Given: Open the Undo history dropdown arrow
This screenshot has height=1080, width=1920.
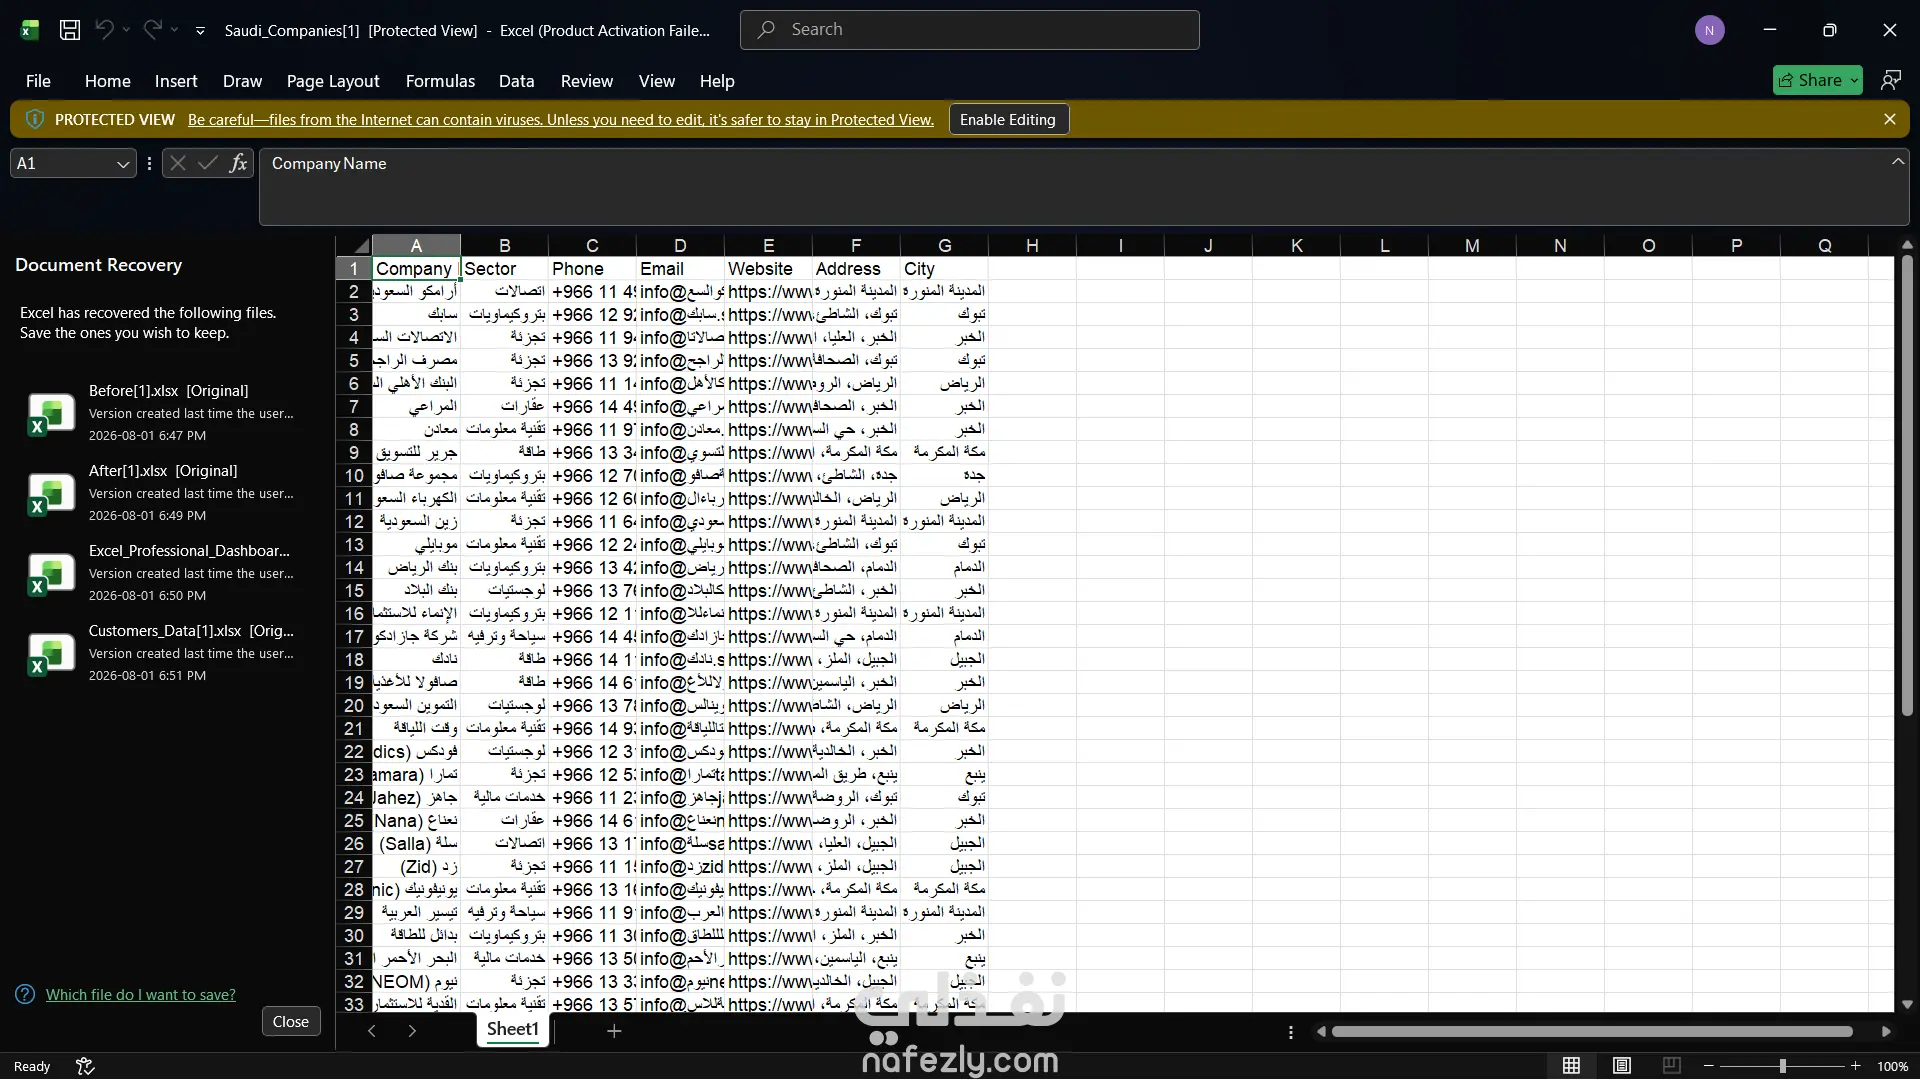Looking at the screenshot, I should [126, 30].
